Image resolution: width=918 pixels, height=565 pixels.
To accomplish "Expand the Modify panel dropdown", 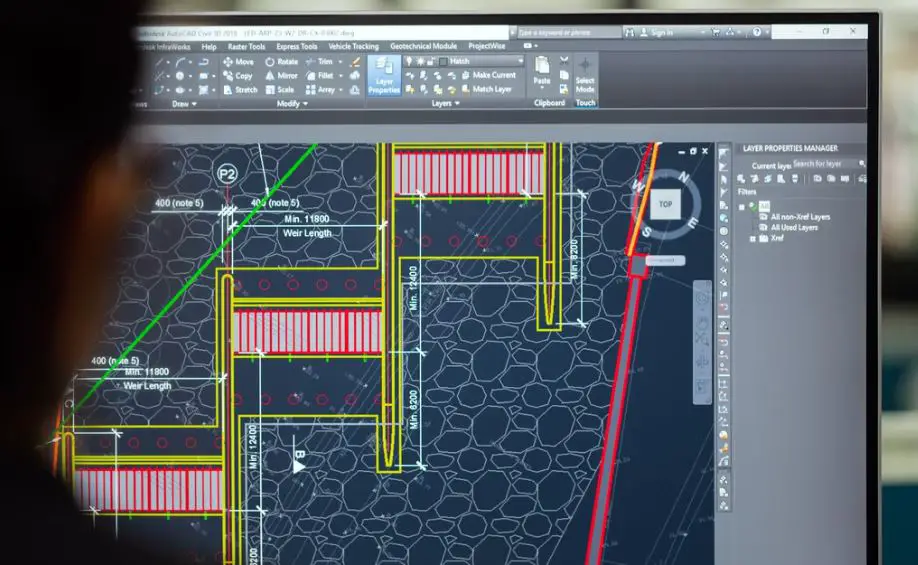I will pos(292,104).
